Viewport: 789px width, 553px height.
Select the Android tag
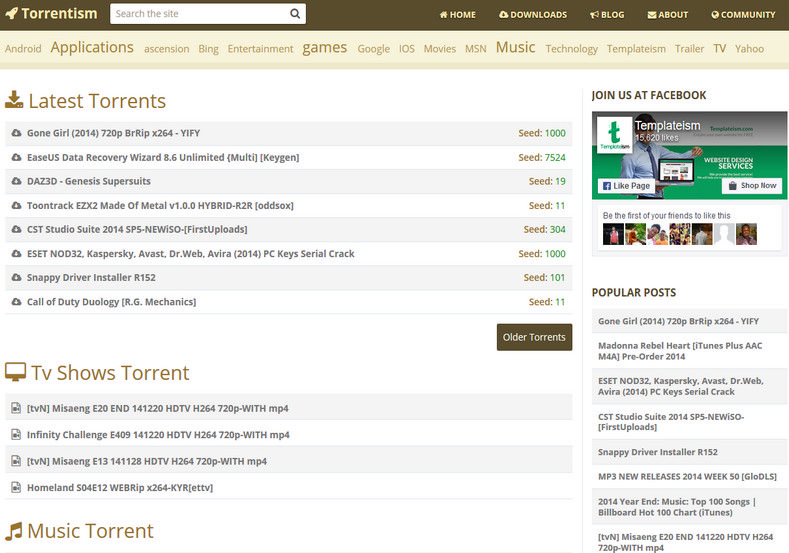tap(23, 49)
